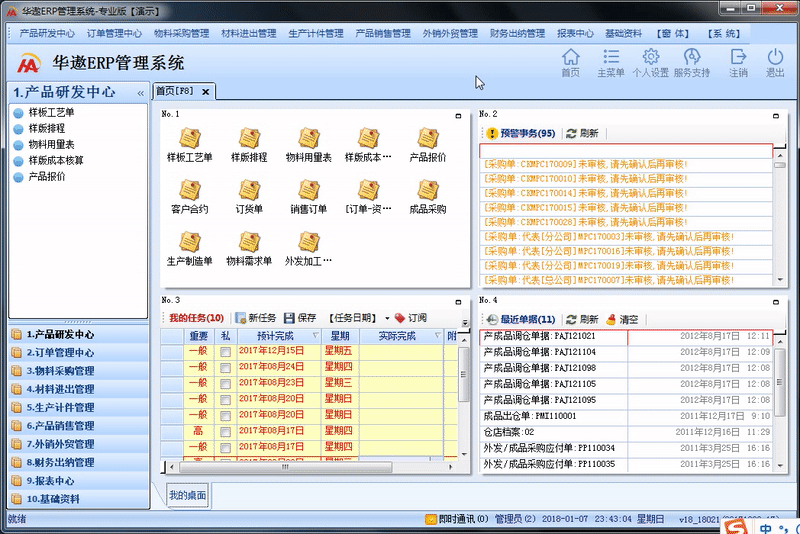Open the 物料需求单 desktop shortcut icon
The image size is (800, 534).
[249, 248]
